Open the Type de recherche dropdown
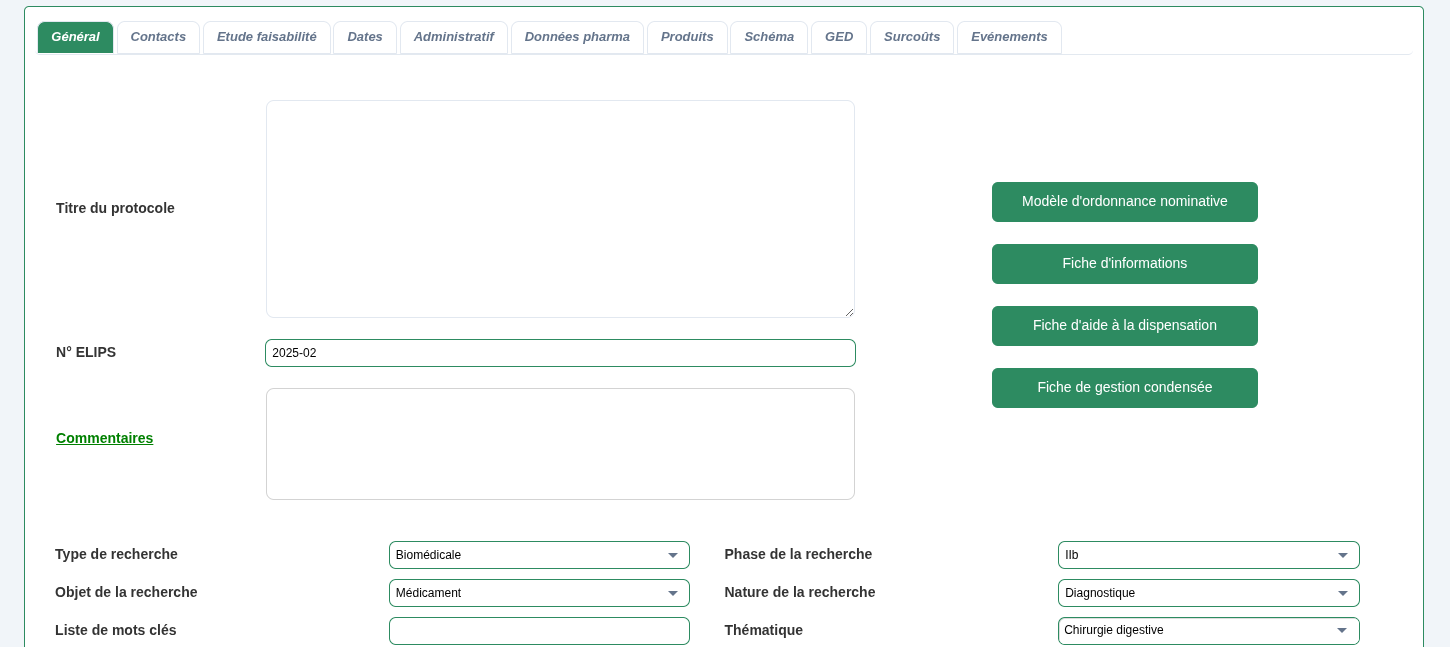Viewport: 1450px width, 647px height. [x=539, y=555]
